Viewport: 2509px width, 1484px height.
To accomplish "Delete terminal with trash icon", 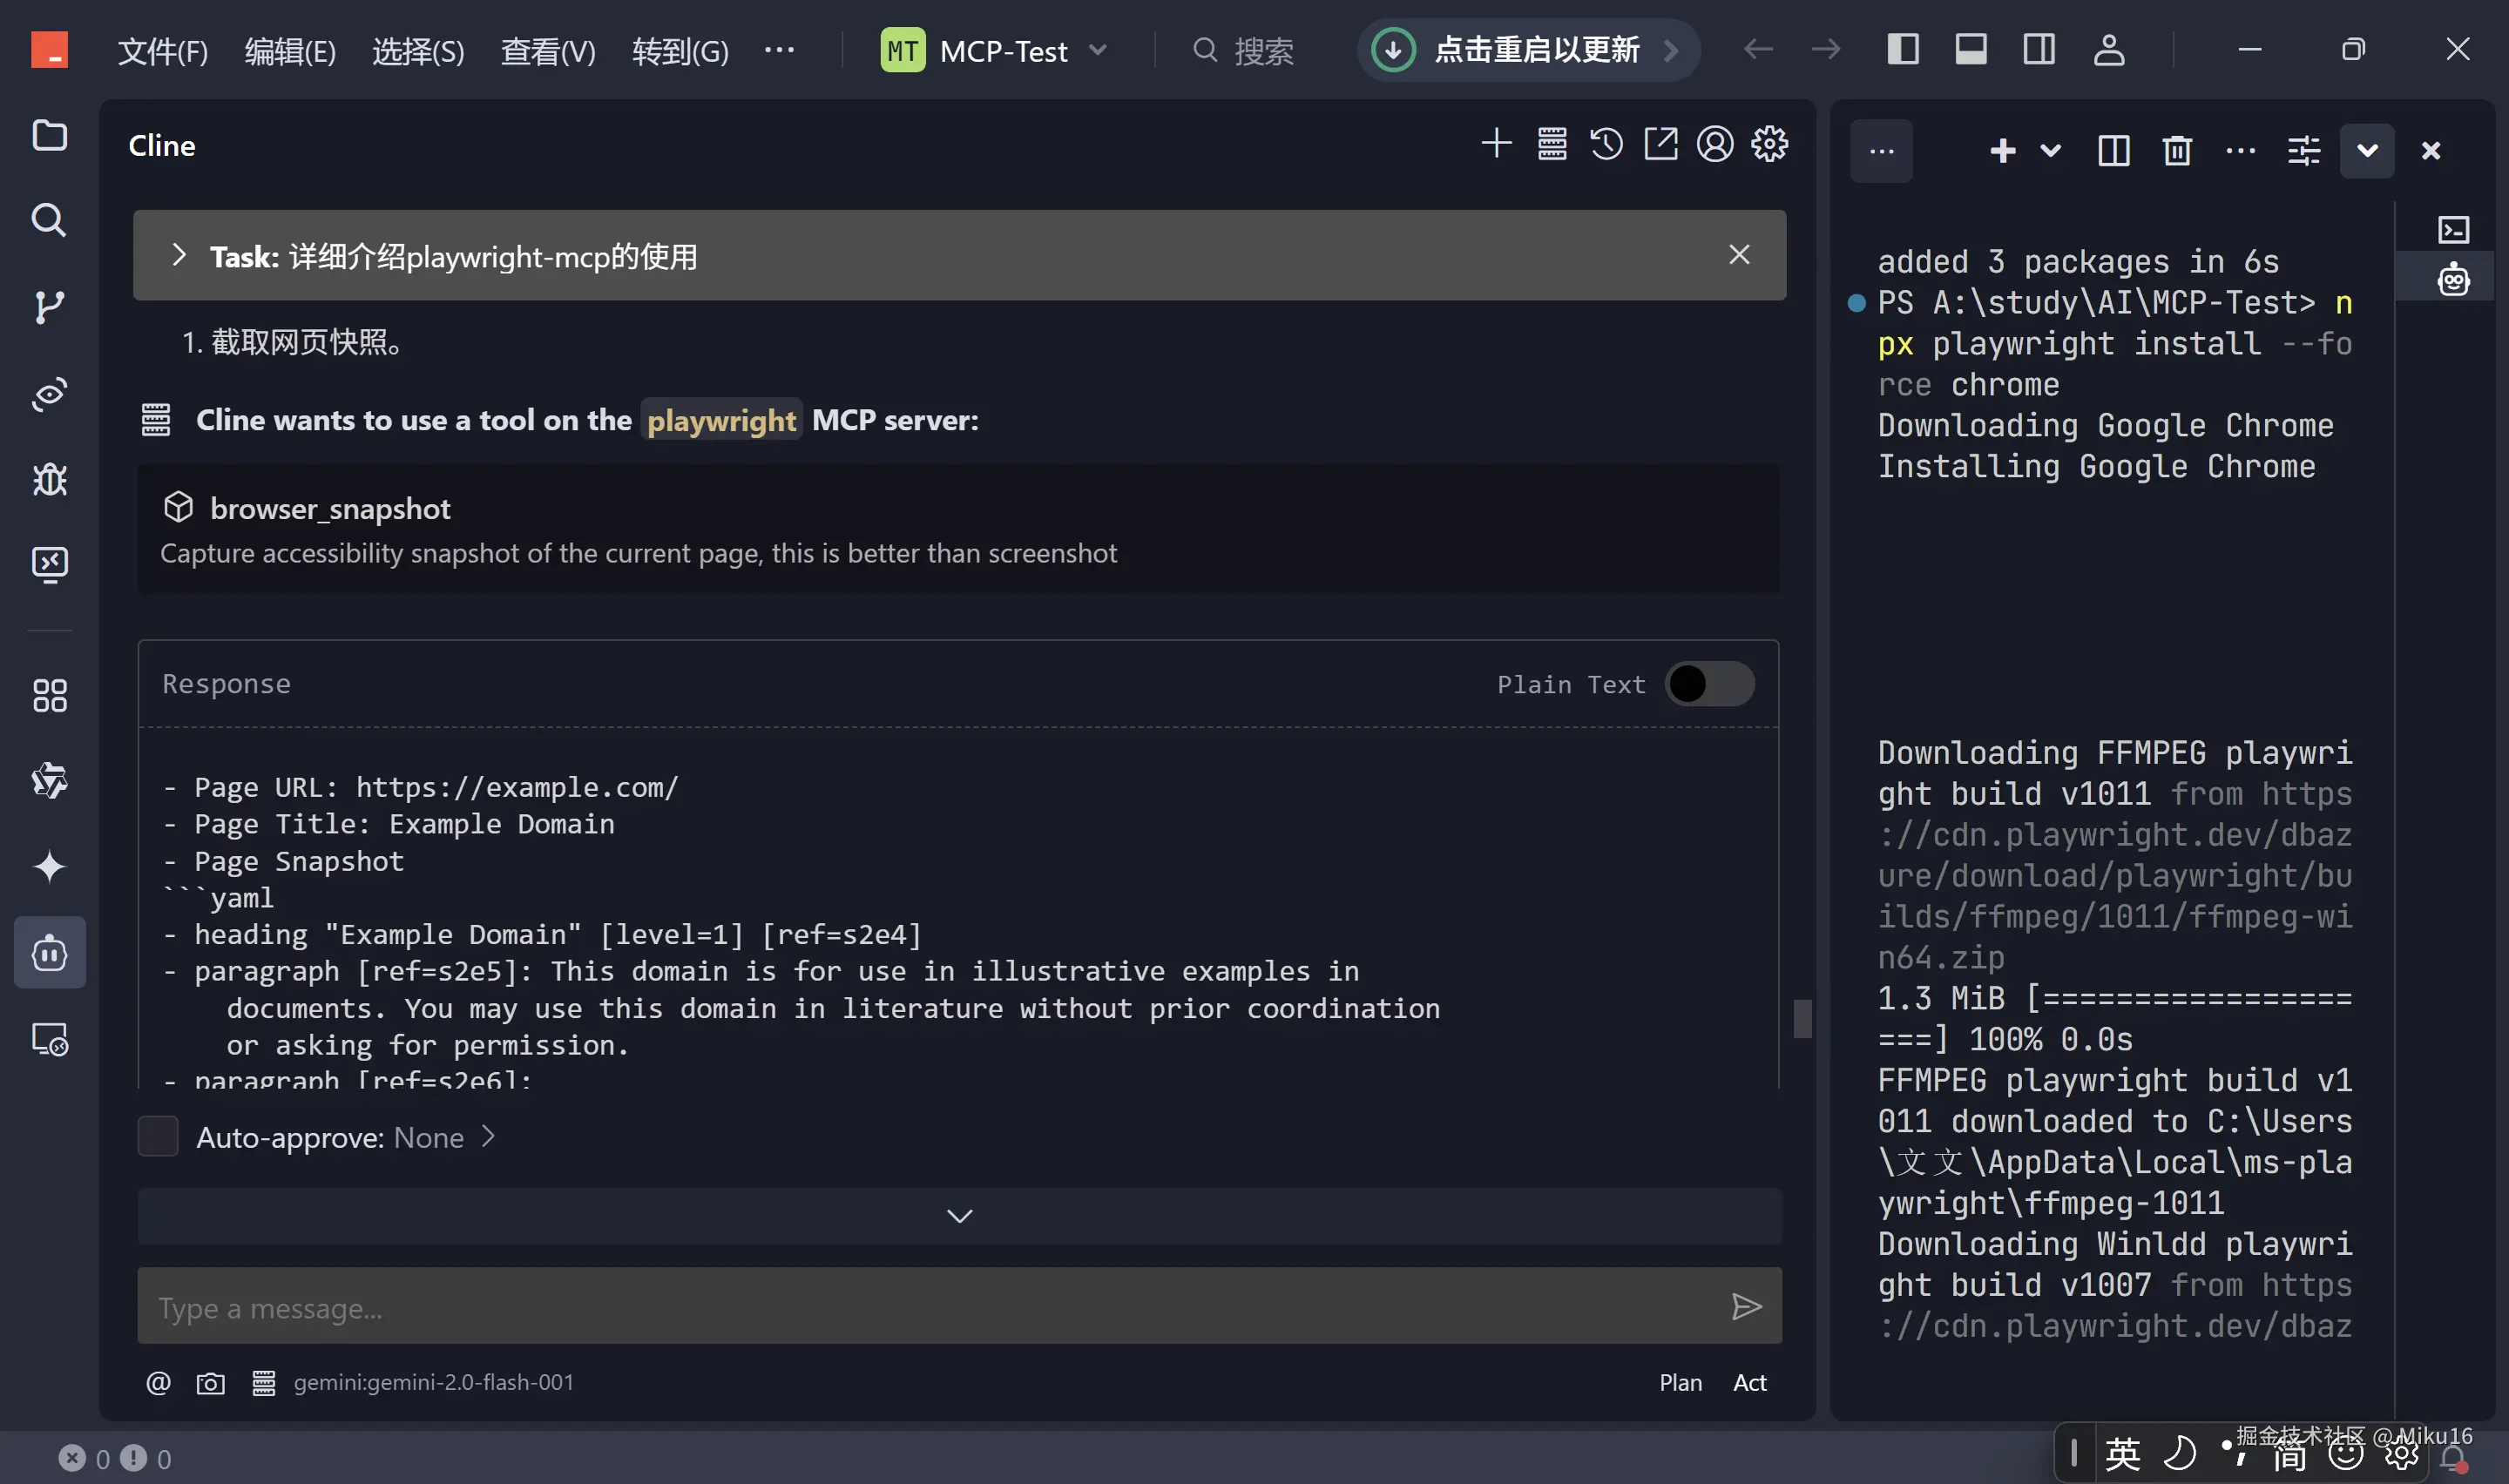I will (x=2177, y=151).
